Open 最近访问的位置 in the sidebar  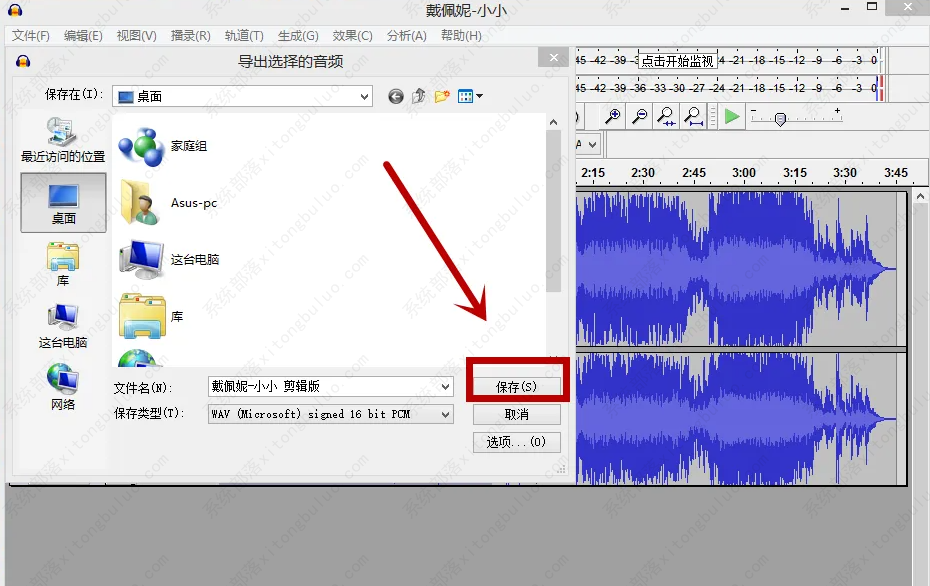63,140
